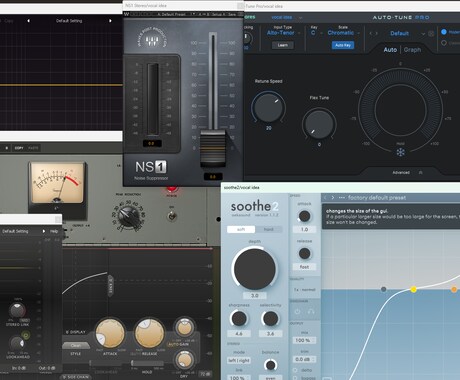Screen dimensions: 460x380
Task: Switch to the Auto tab in Auto-Tune
Action: [x=390, y=50]
